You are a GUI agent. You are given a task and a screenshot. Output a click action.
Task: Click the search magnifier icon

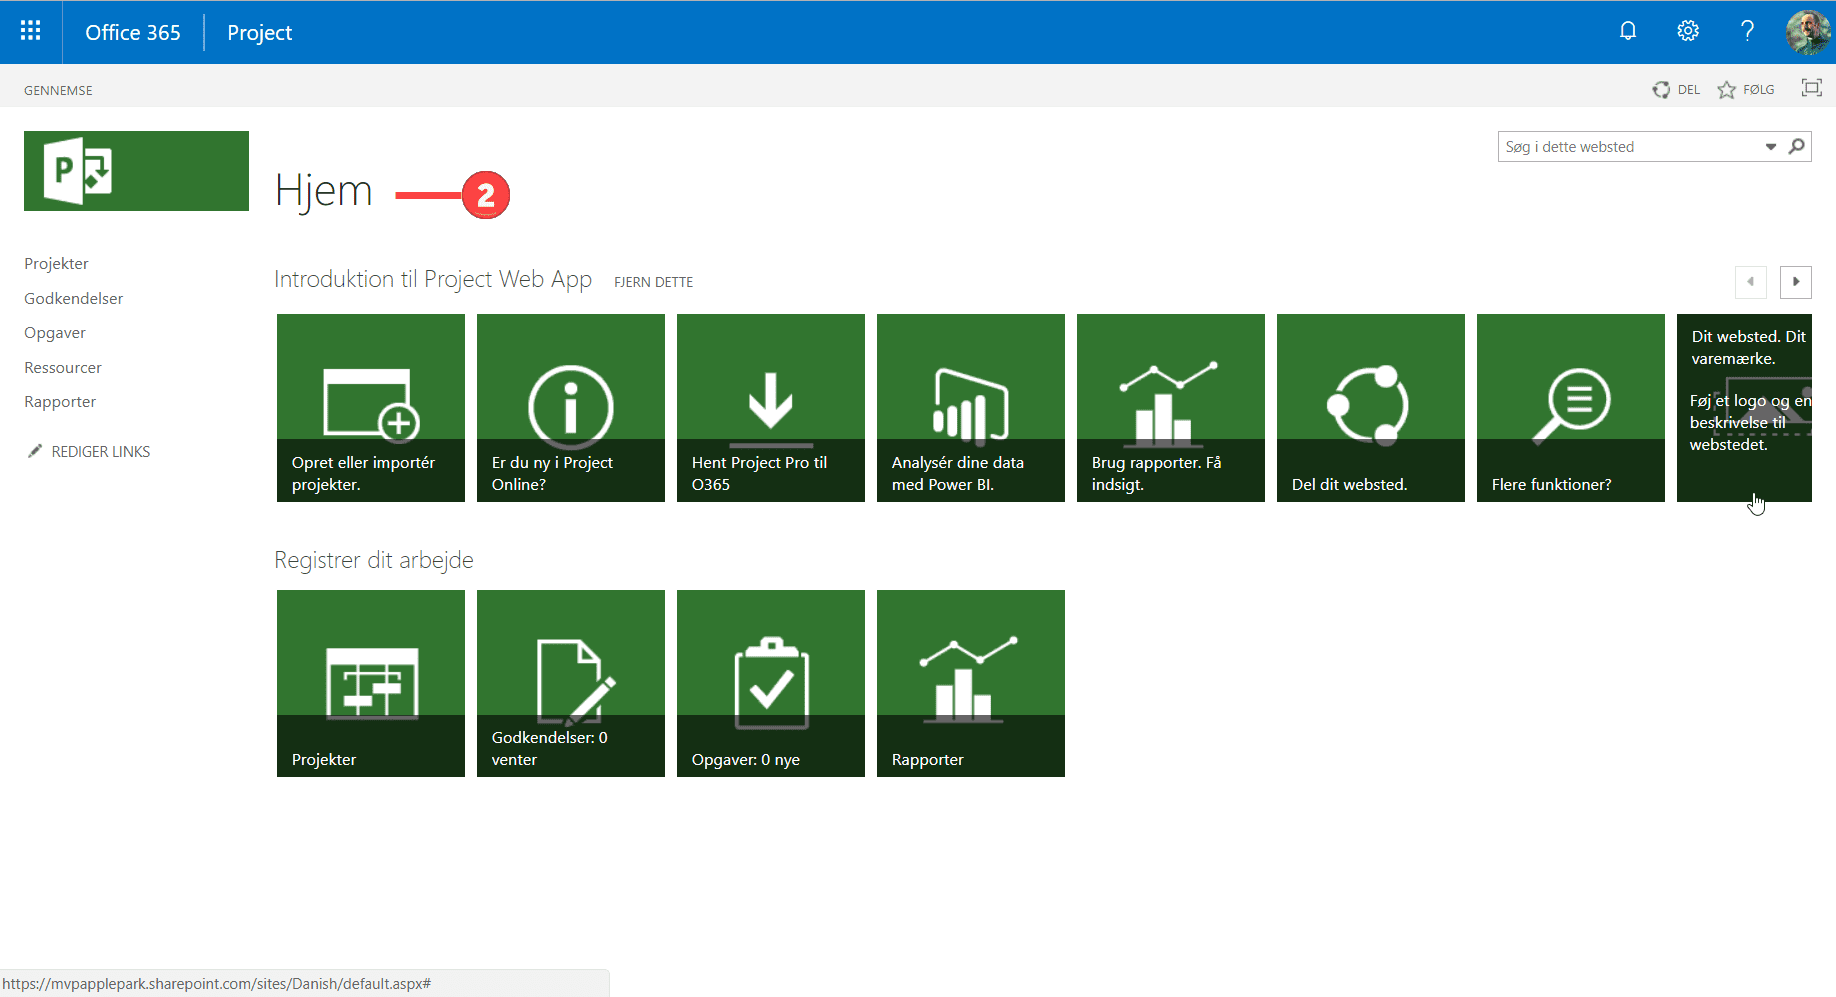coord(1797,146)
